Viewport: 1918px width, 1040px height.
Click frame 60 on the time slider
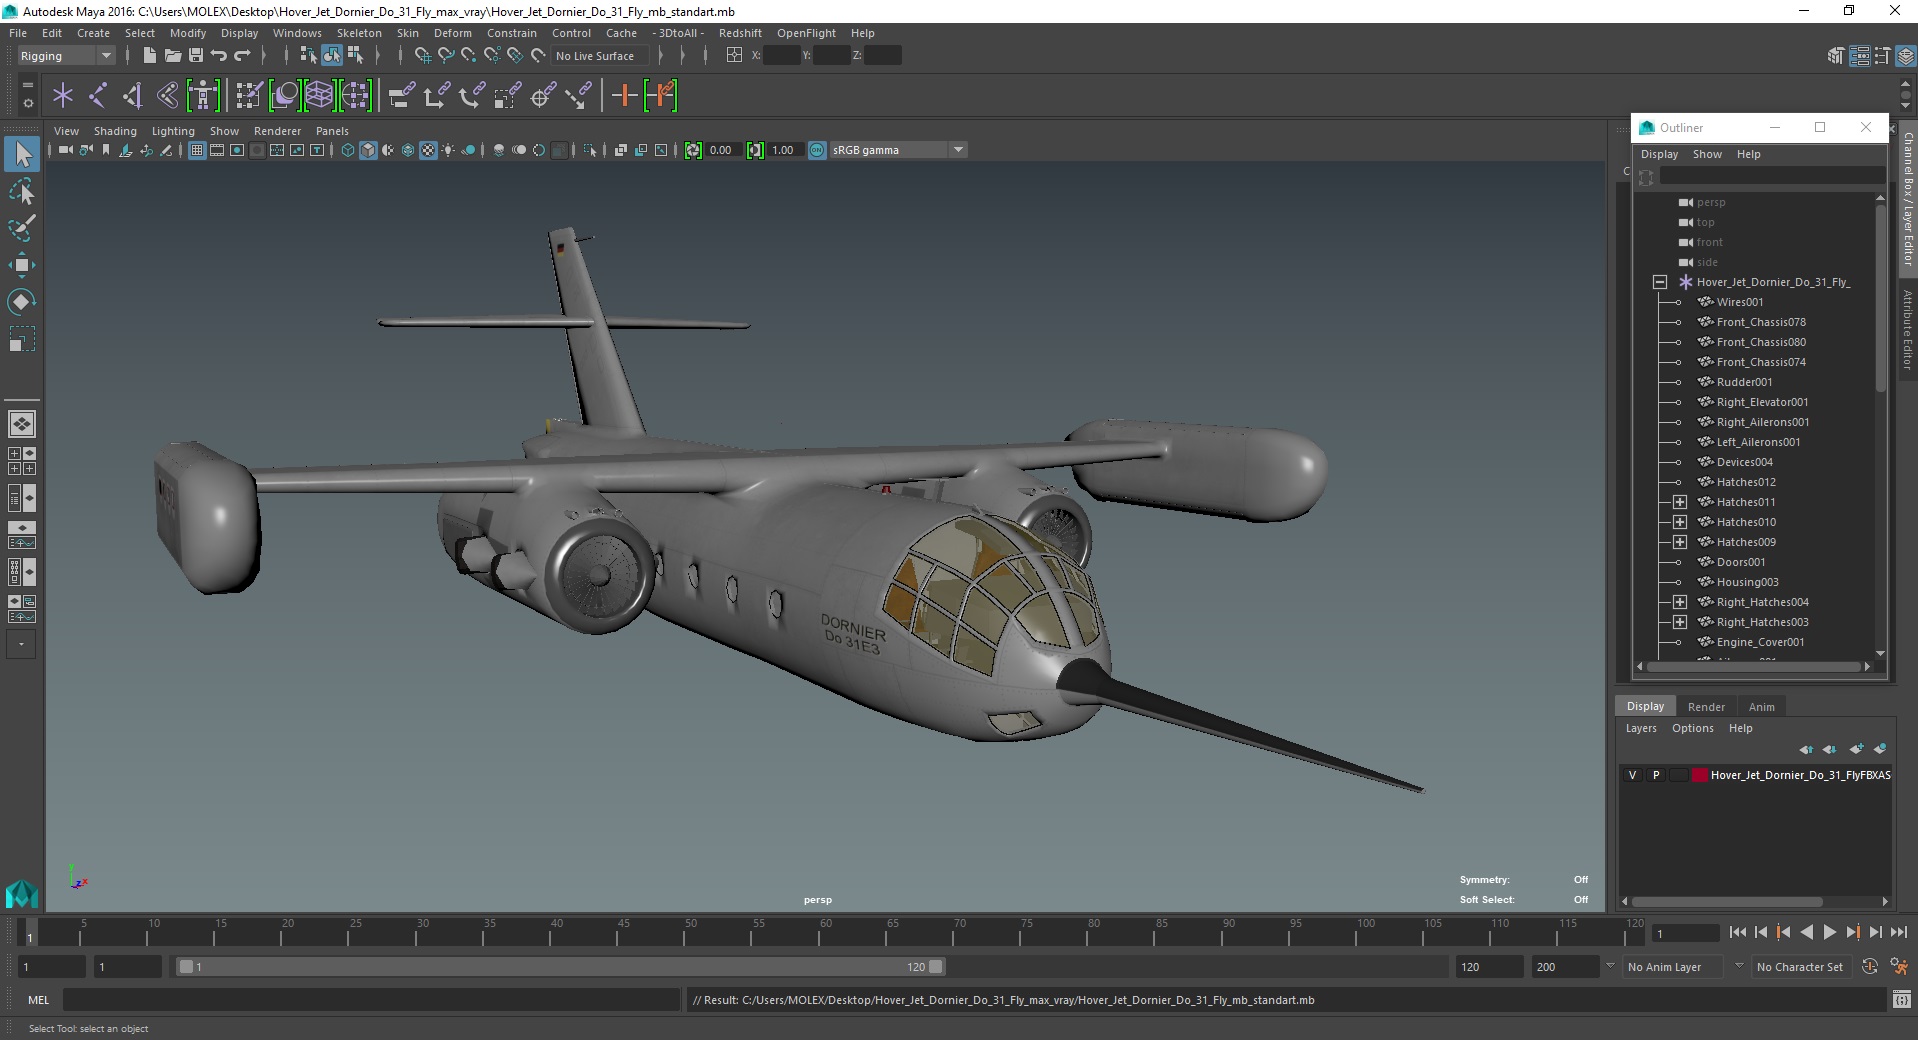coord(826,934)
